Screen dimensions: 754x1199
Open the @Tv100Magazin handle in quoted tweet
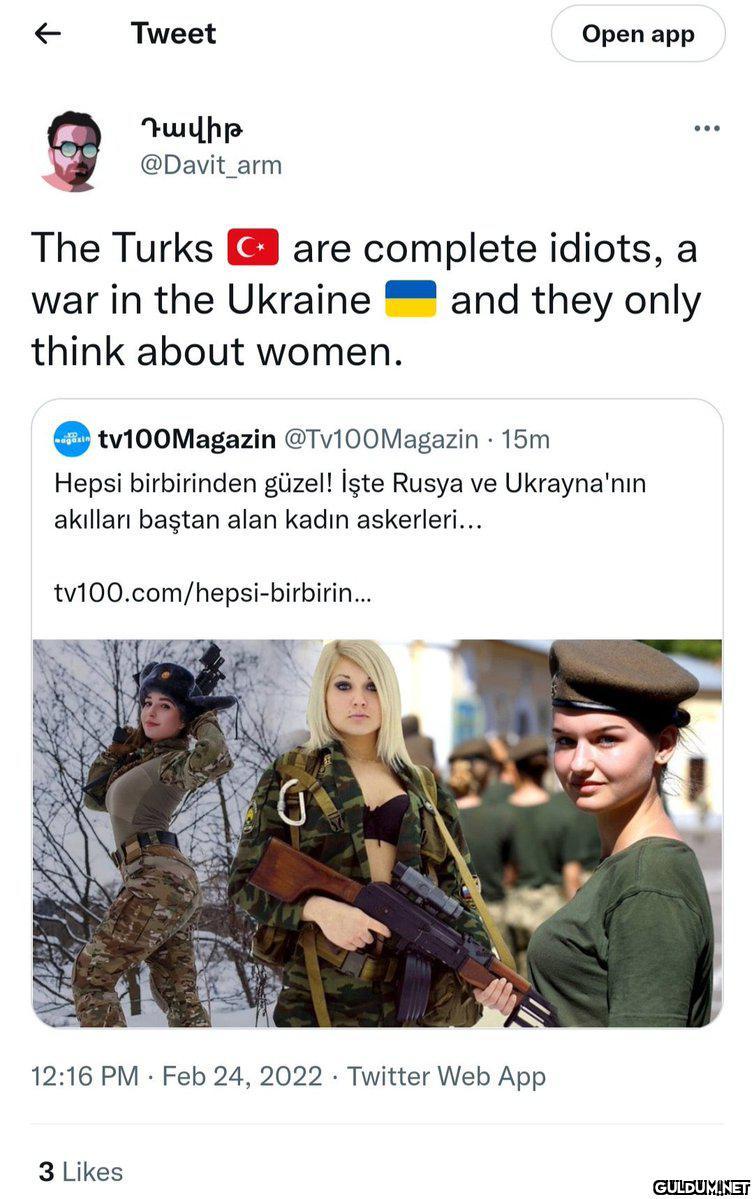point(381,440)
